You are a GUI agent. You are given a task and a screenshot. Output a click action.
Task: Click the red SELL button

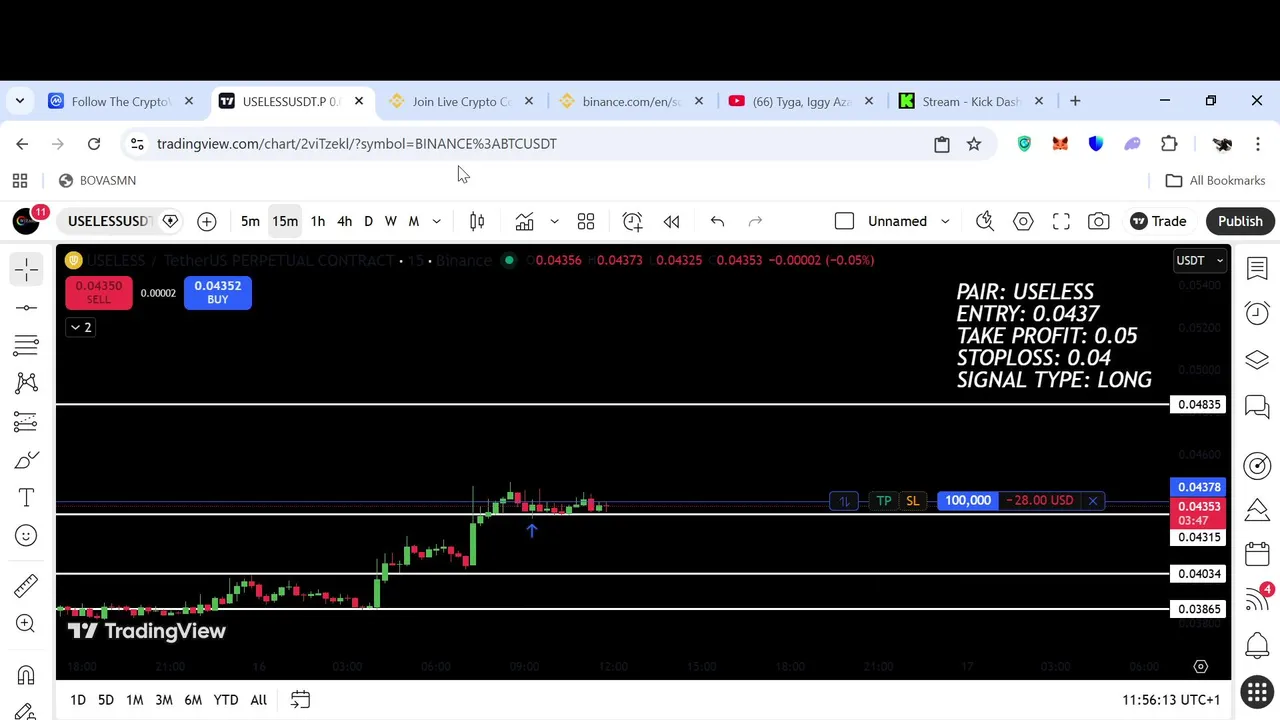(x=98, y=292)
